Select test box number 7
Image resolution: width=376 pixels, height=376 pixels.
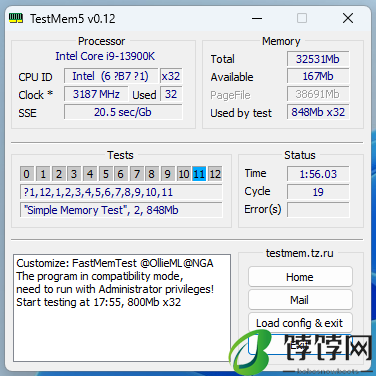[x=137, y=174]
